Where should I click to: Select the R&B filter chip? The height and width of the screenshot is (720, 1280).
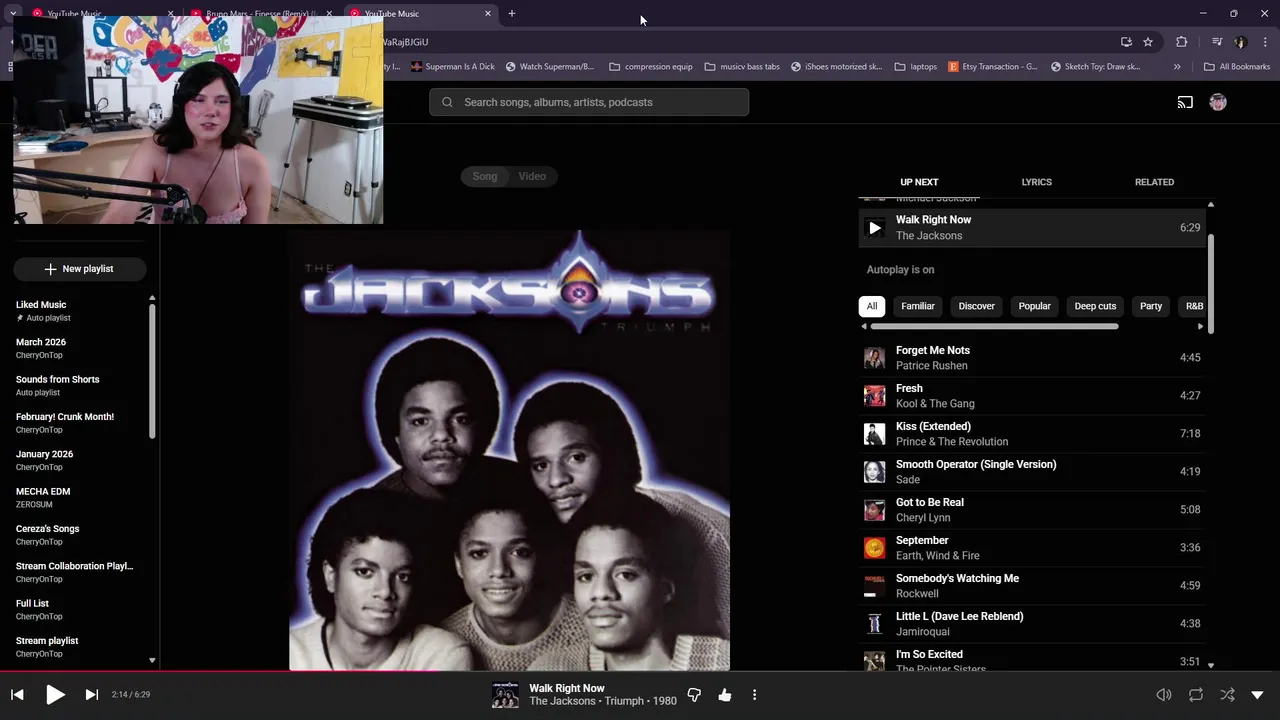pyautogui.click(x=1194, y=306)
